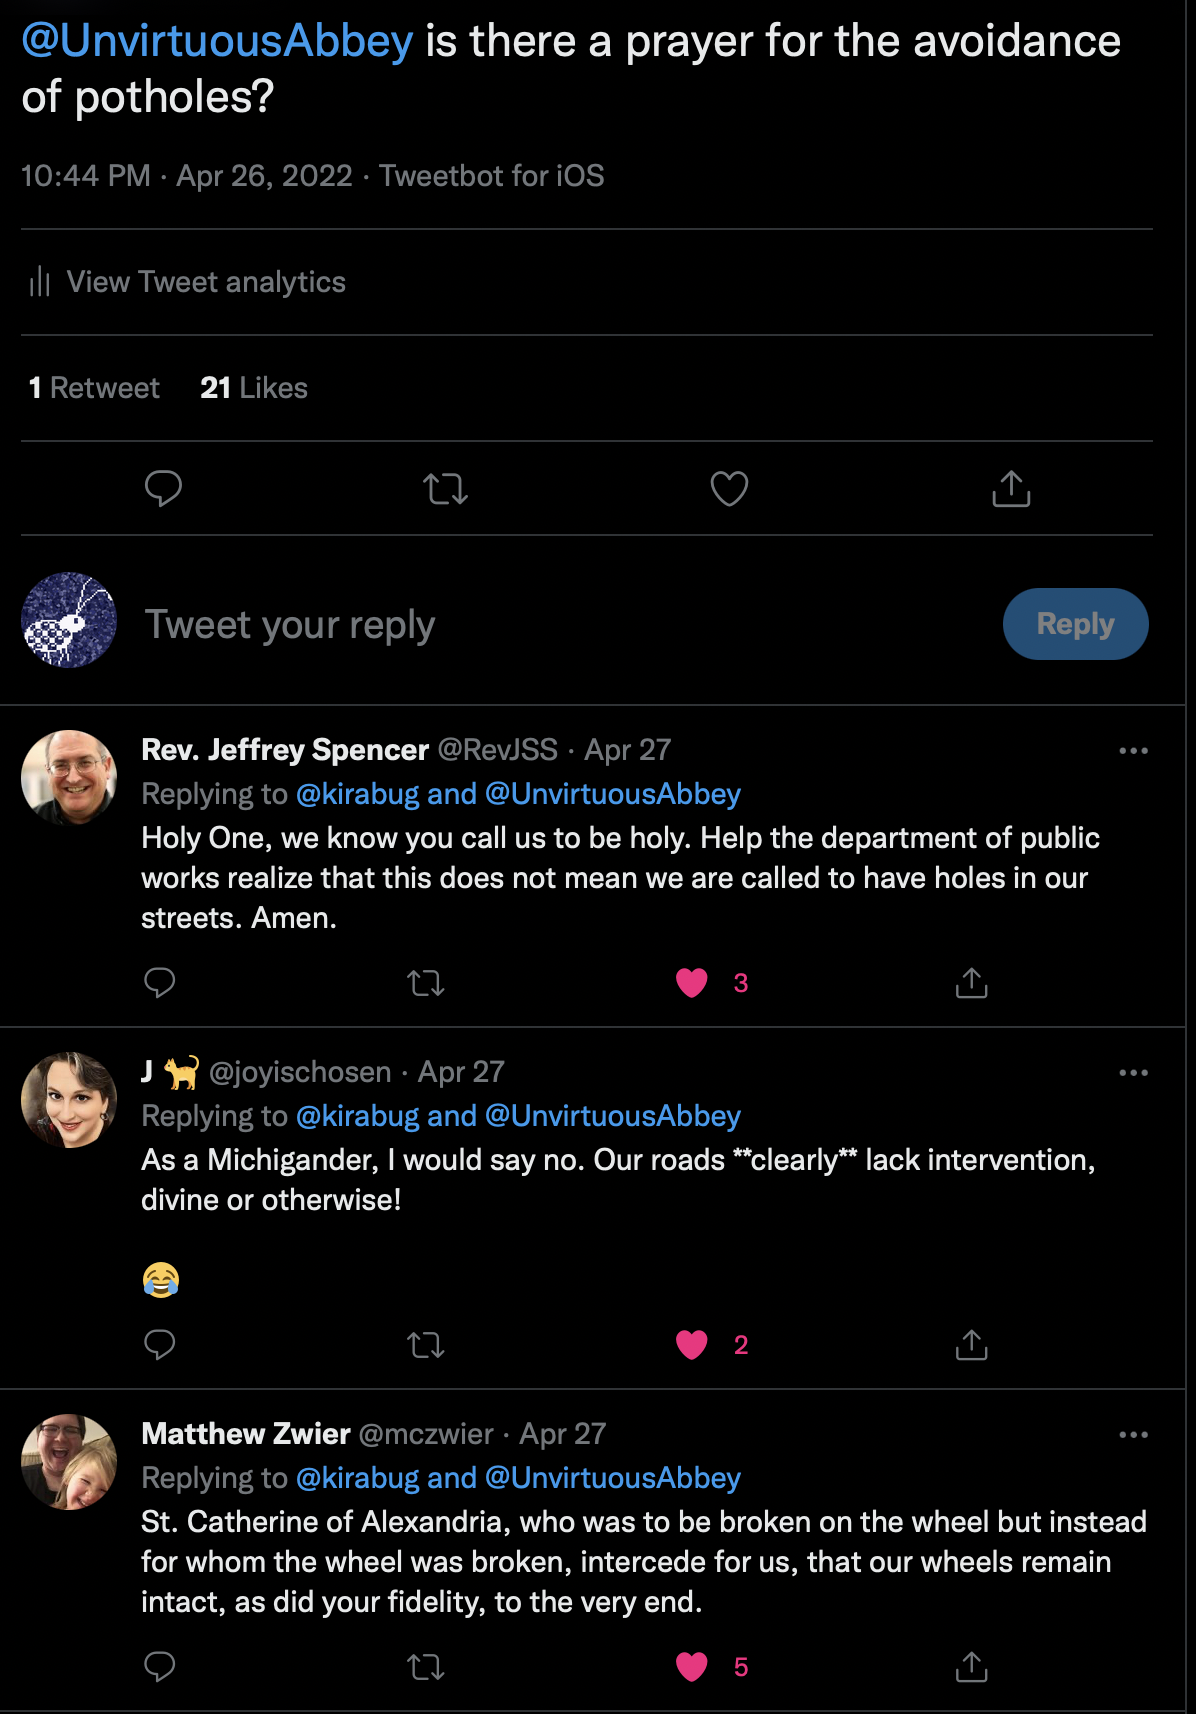The height and width of the screenshot is (1714, 1196).
Task: Unlike Rev. Jeffrey Spencer's reply
Action: pos(692,983)
